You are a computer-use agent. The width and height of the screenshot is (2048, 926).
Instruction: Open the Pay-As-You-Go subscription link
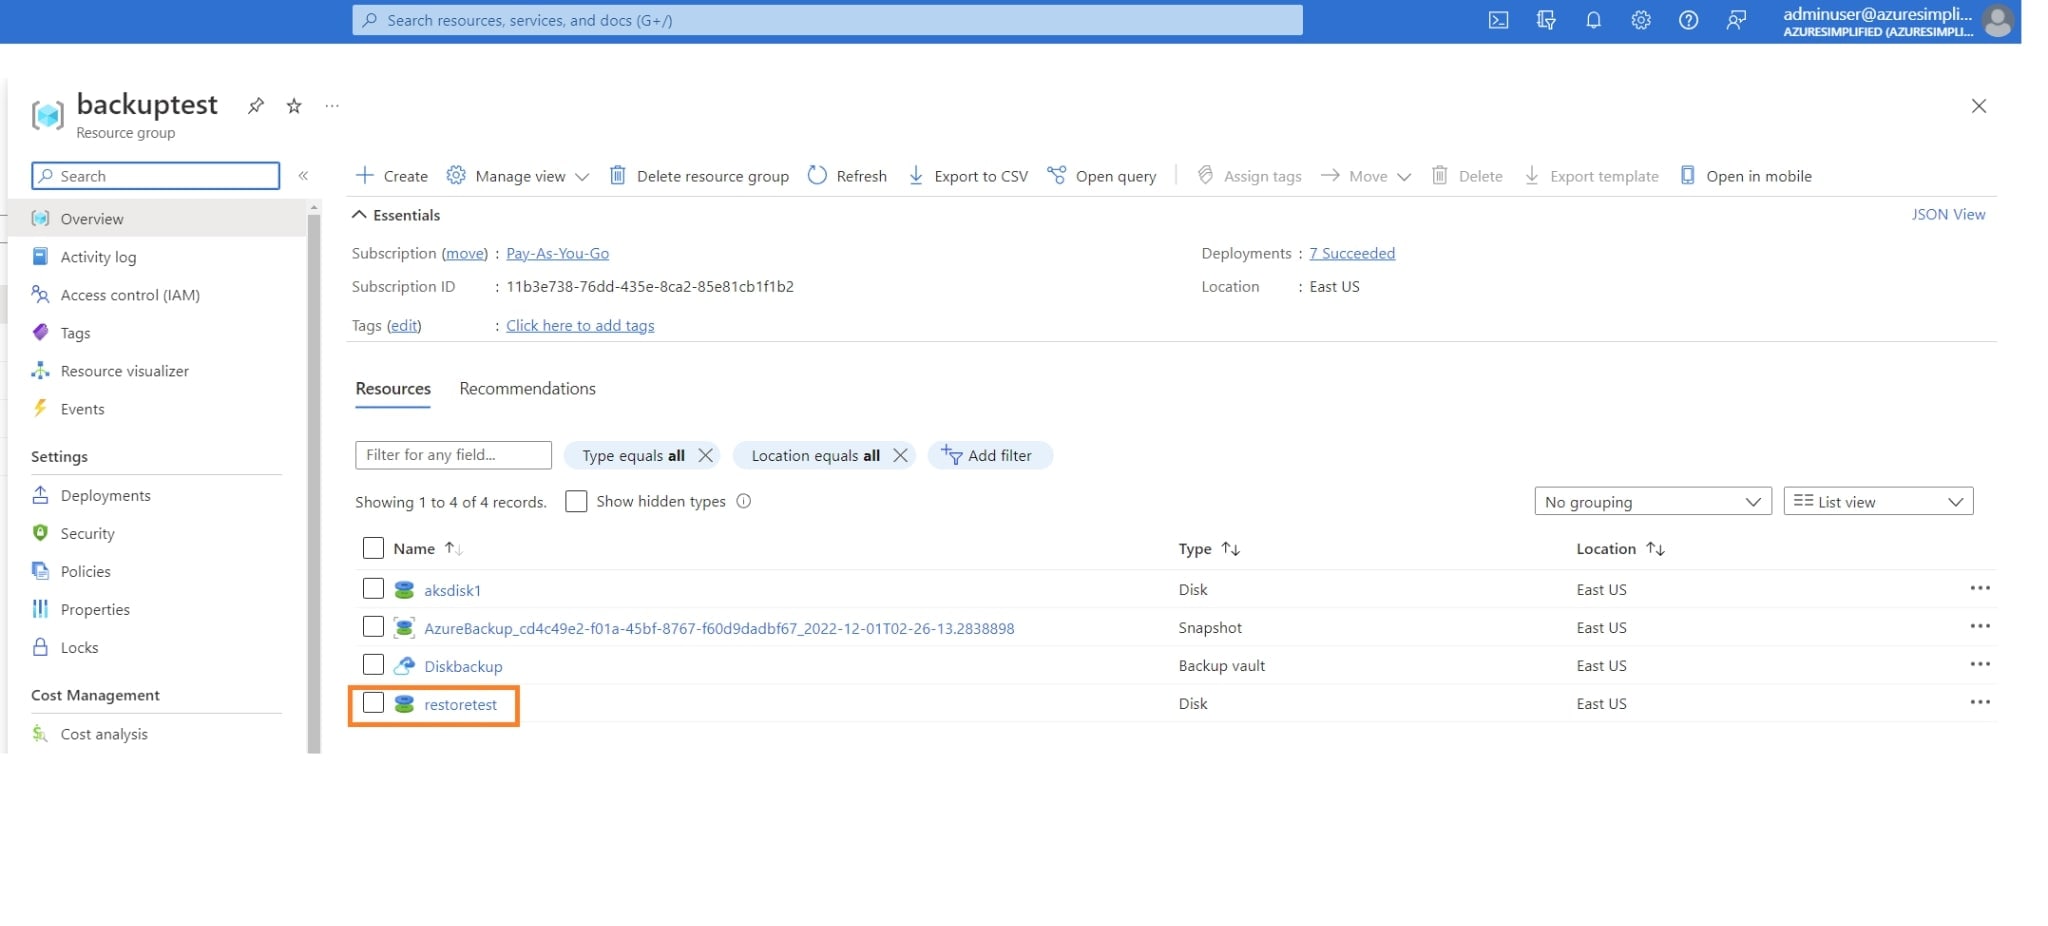click(557, 254)
